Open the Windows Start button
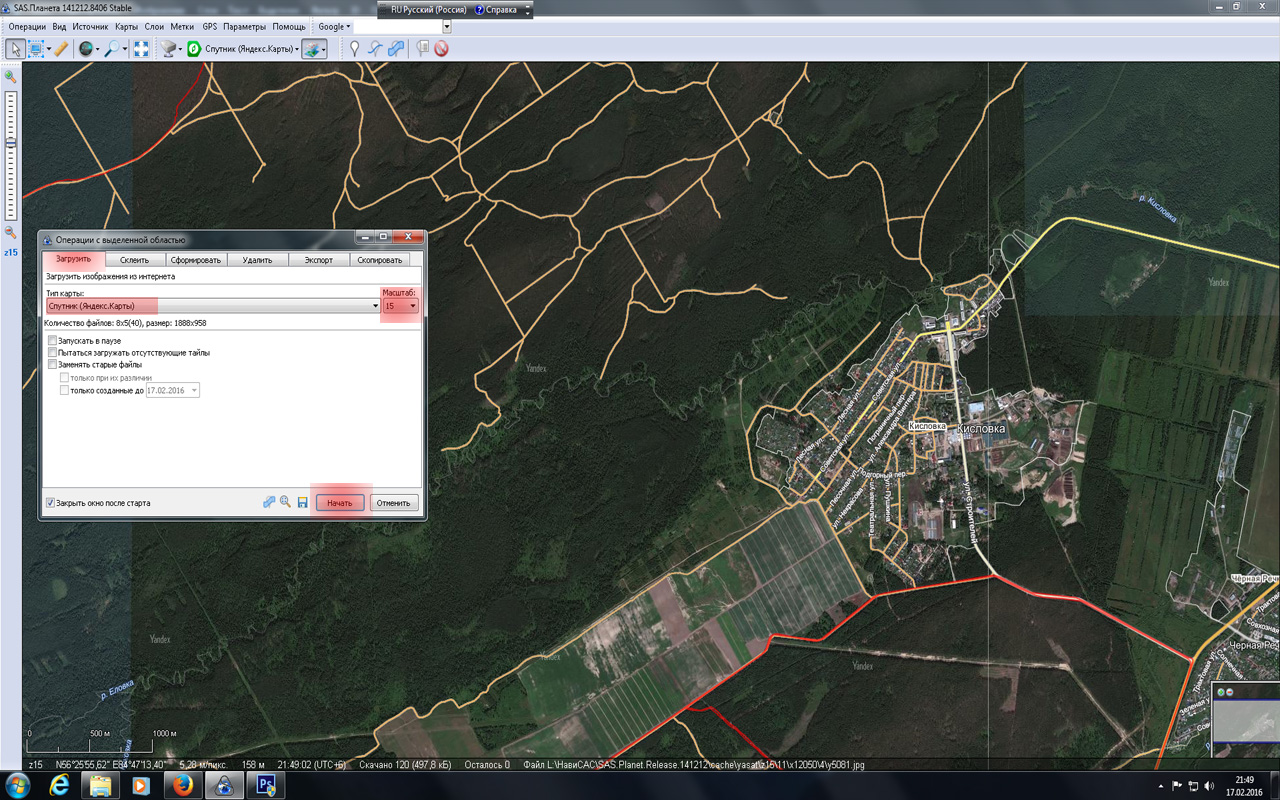 [x=18, y=785]
